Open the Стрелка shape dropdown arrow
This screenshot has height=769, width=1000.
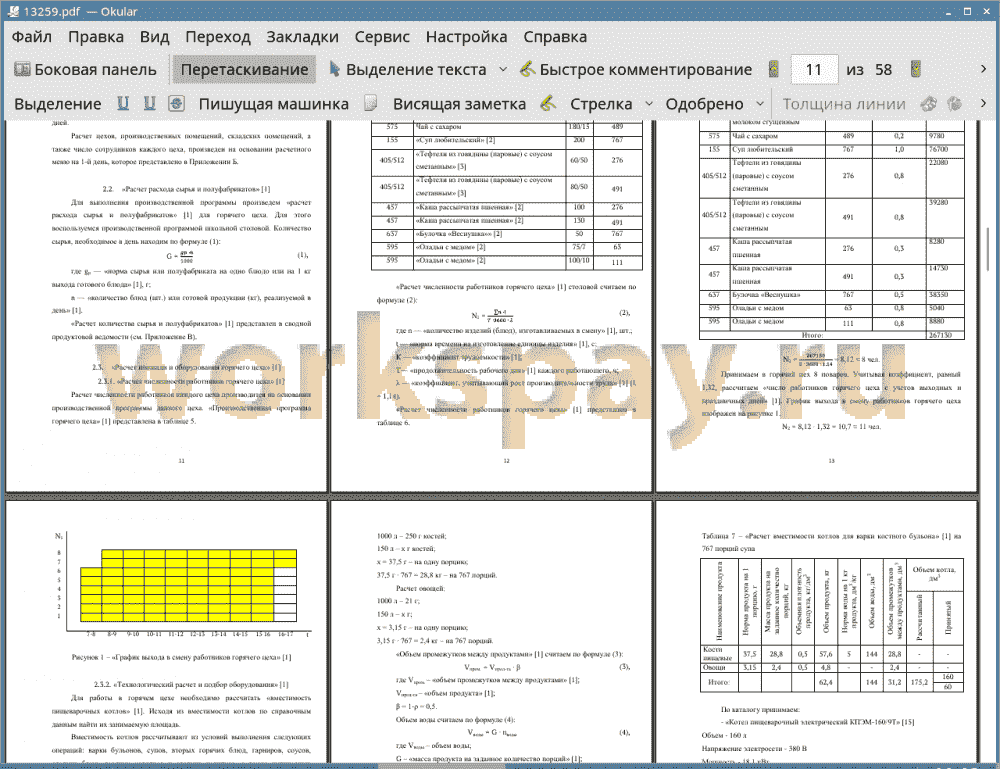coord(649,103)
